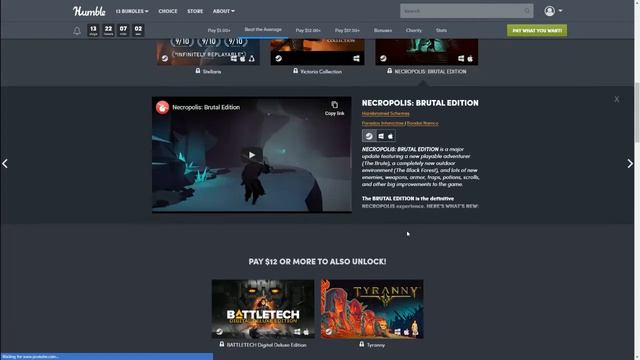Switch to the Bonuses tab
Screen dimensions: 640x360
382,31
